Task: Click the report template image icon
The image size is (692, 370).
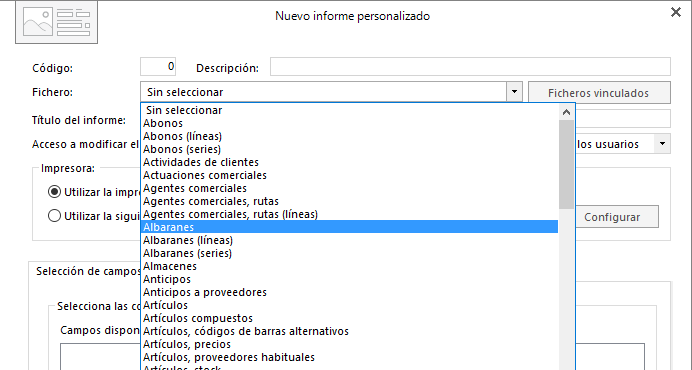Action: pos(56,22)
